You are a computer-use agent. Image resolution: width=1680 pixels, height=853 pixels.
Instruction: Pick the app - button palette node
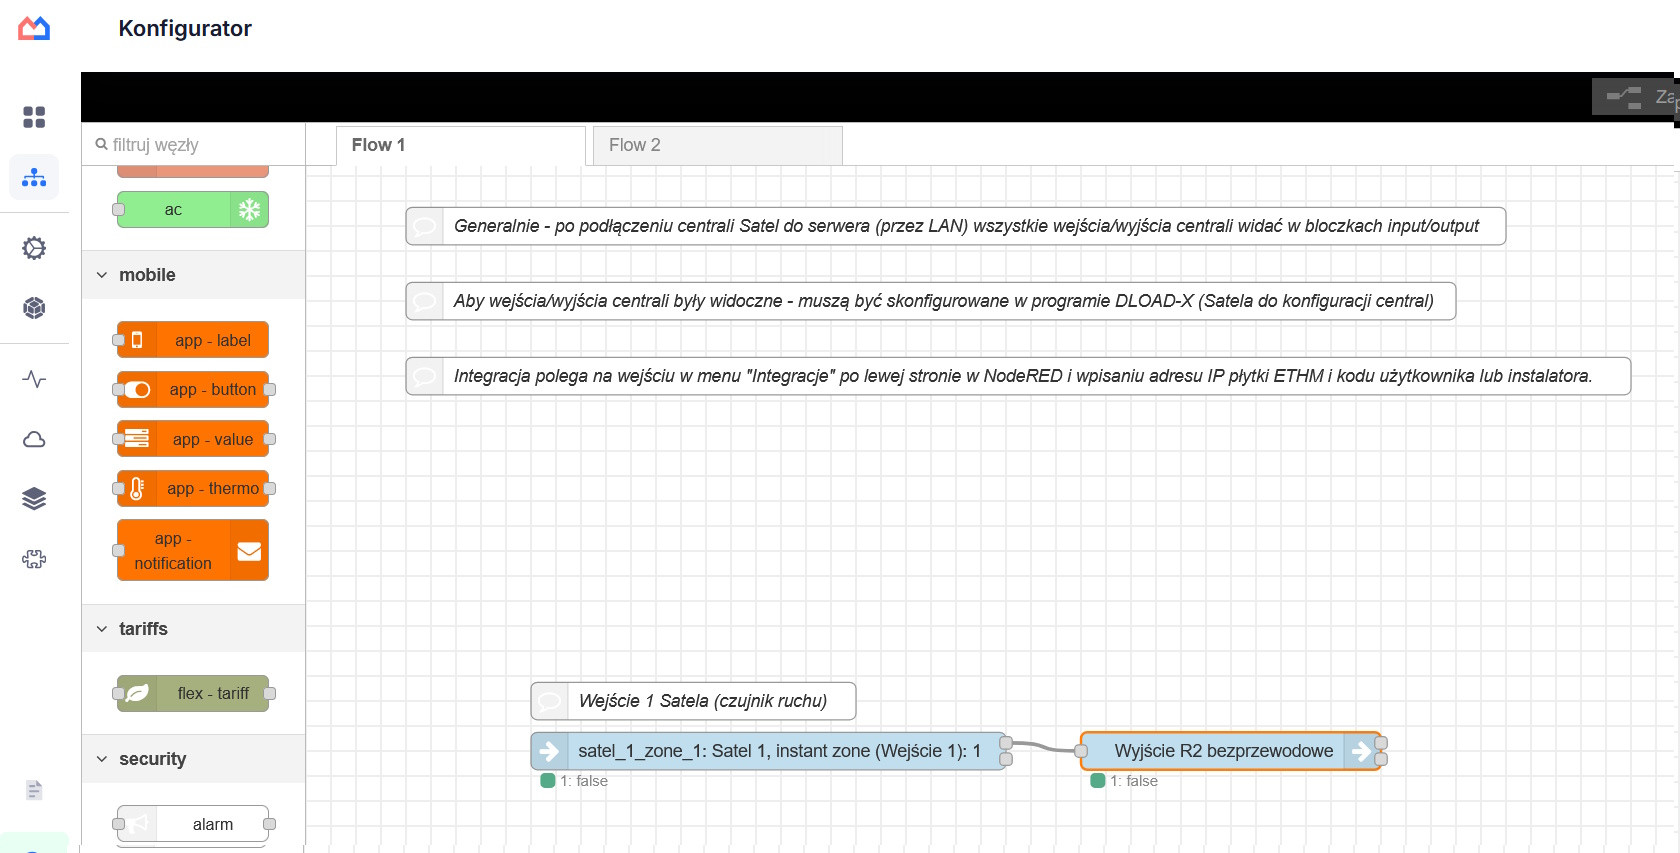point(193,389)
